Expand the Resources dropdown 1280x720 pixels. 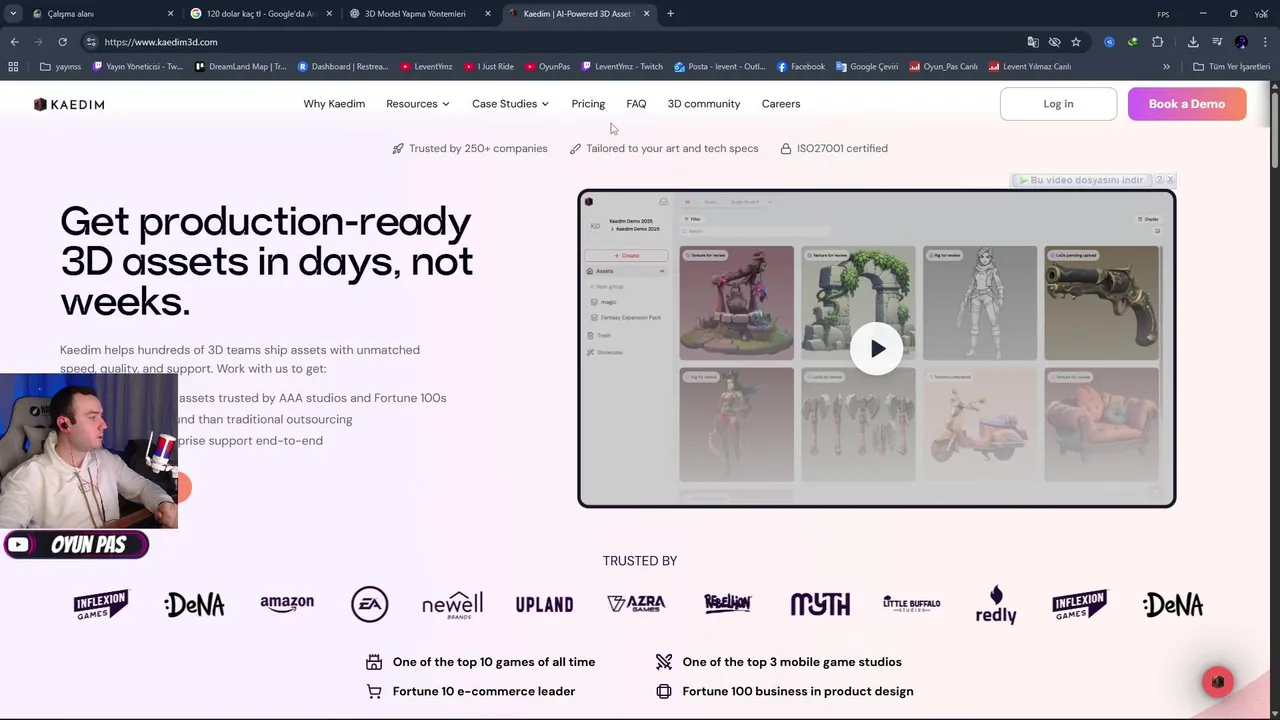coord(417,104)
